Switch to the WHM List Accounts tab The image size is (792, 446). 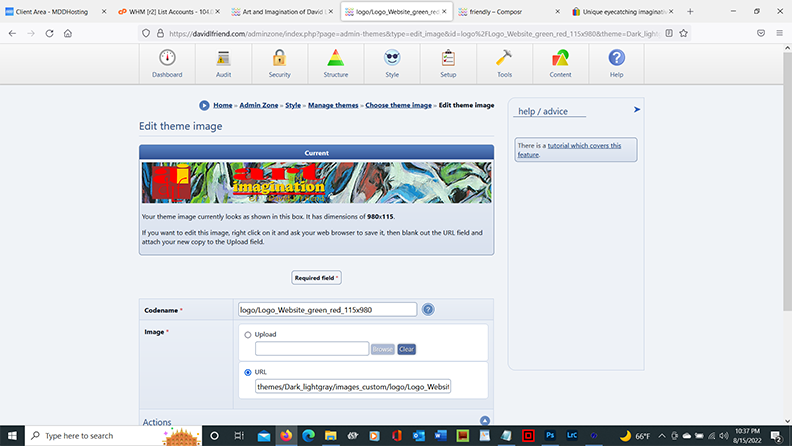coord(166,12)
